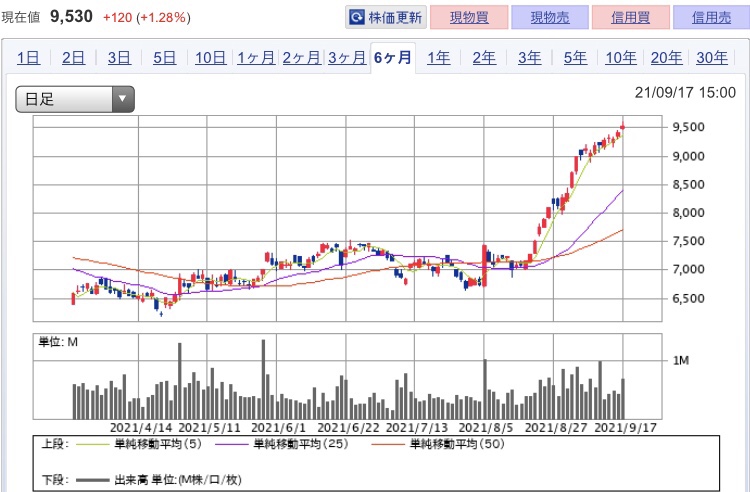
Task: Choose the 5日 period tab
Action: pos(165,58)
